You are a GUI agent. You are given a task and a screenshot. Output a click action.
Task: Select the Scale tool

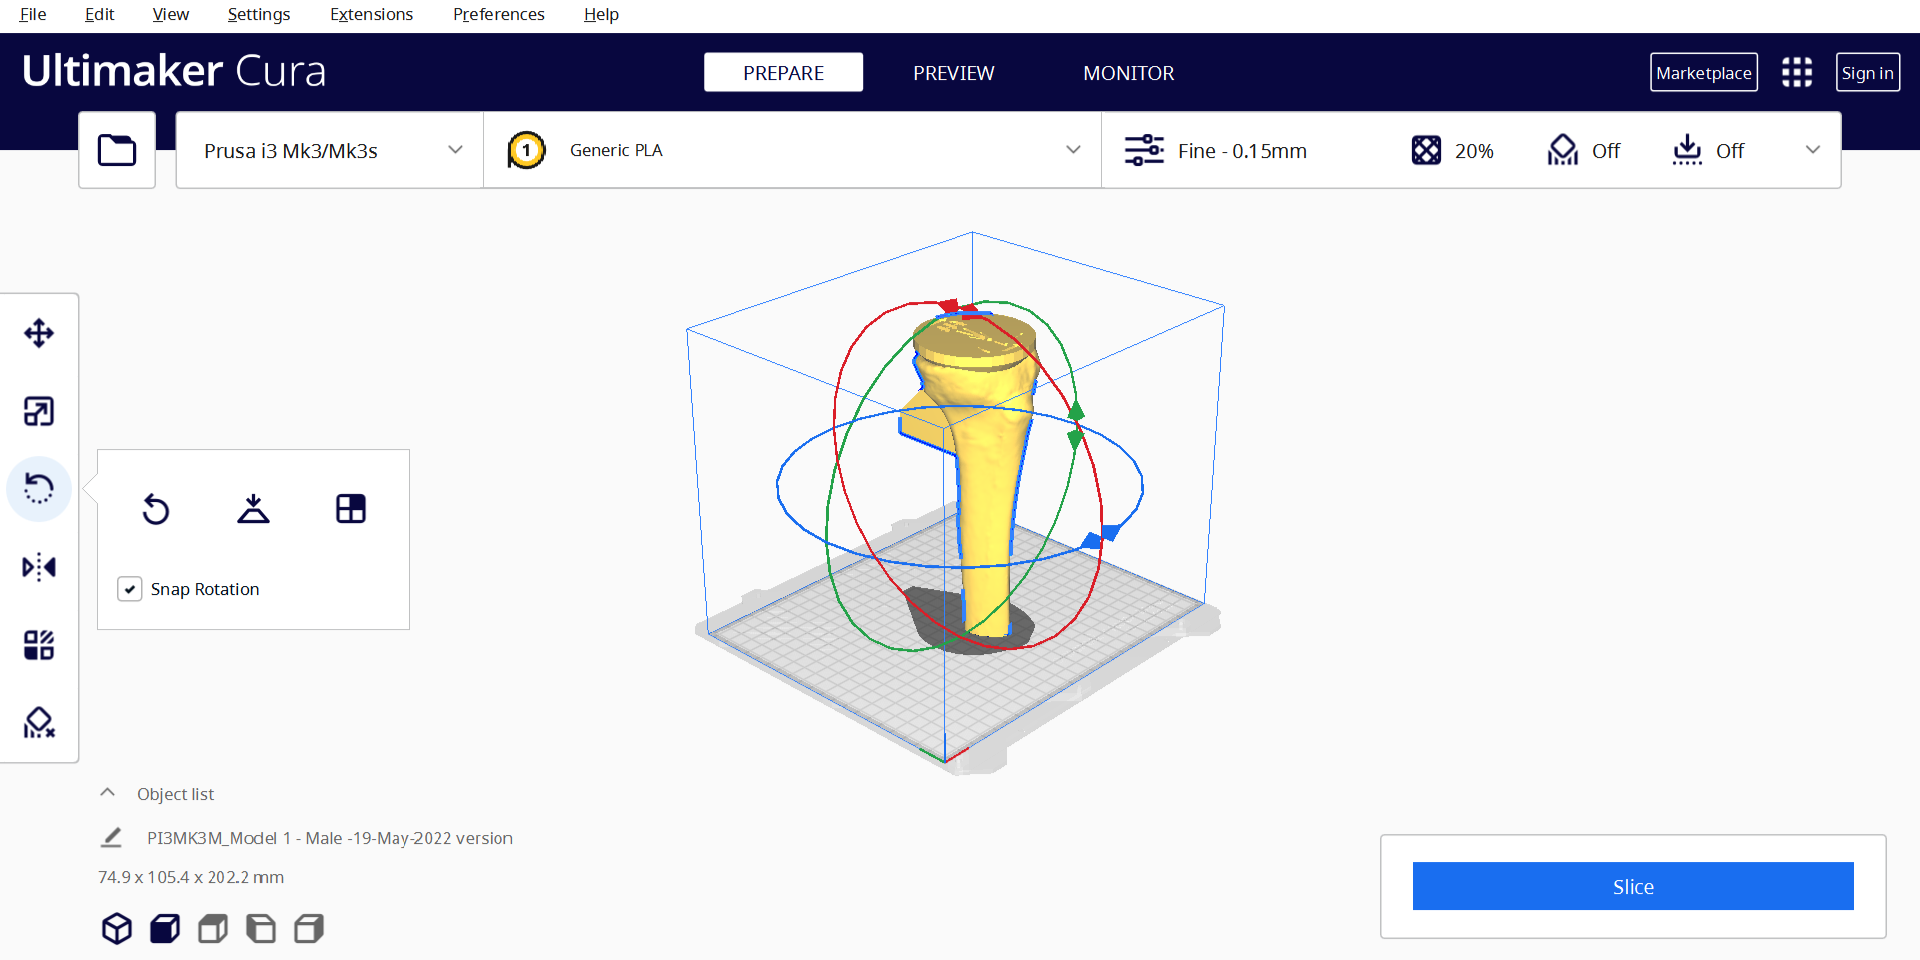[39, 411]
